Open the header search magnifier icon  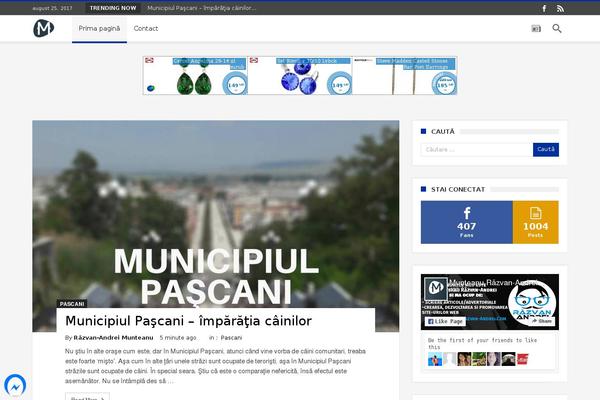(x=557, y=28)
